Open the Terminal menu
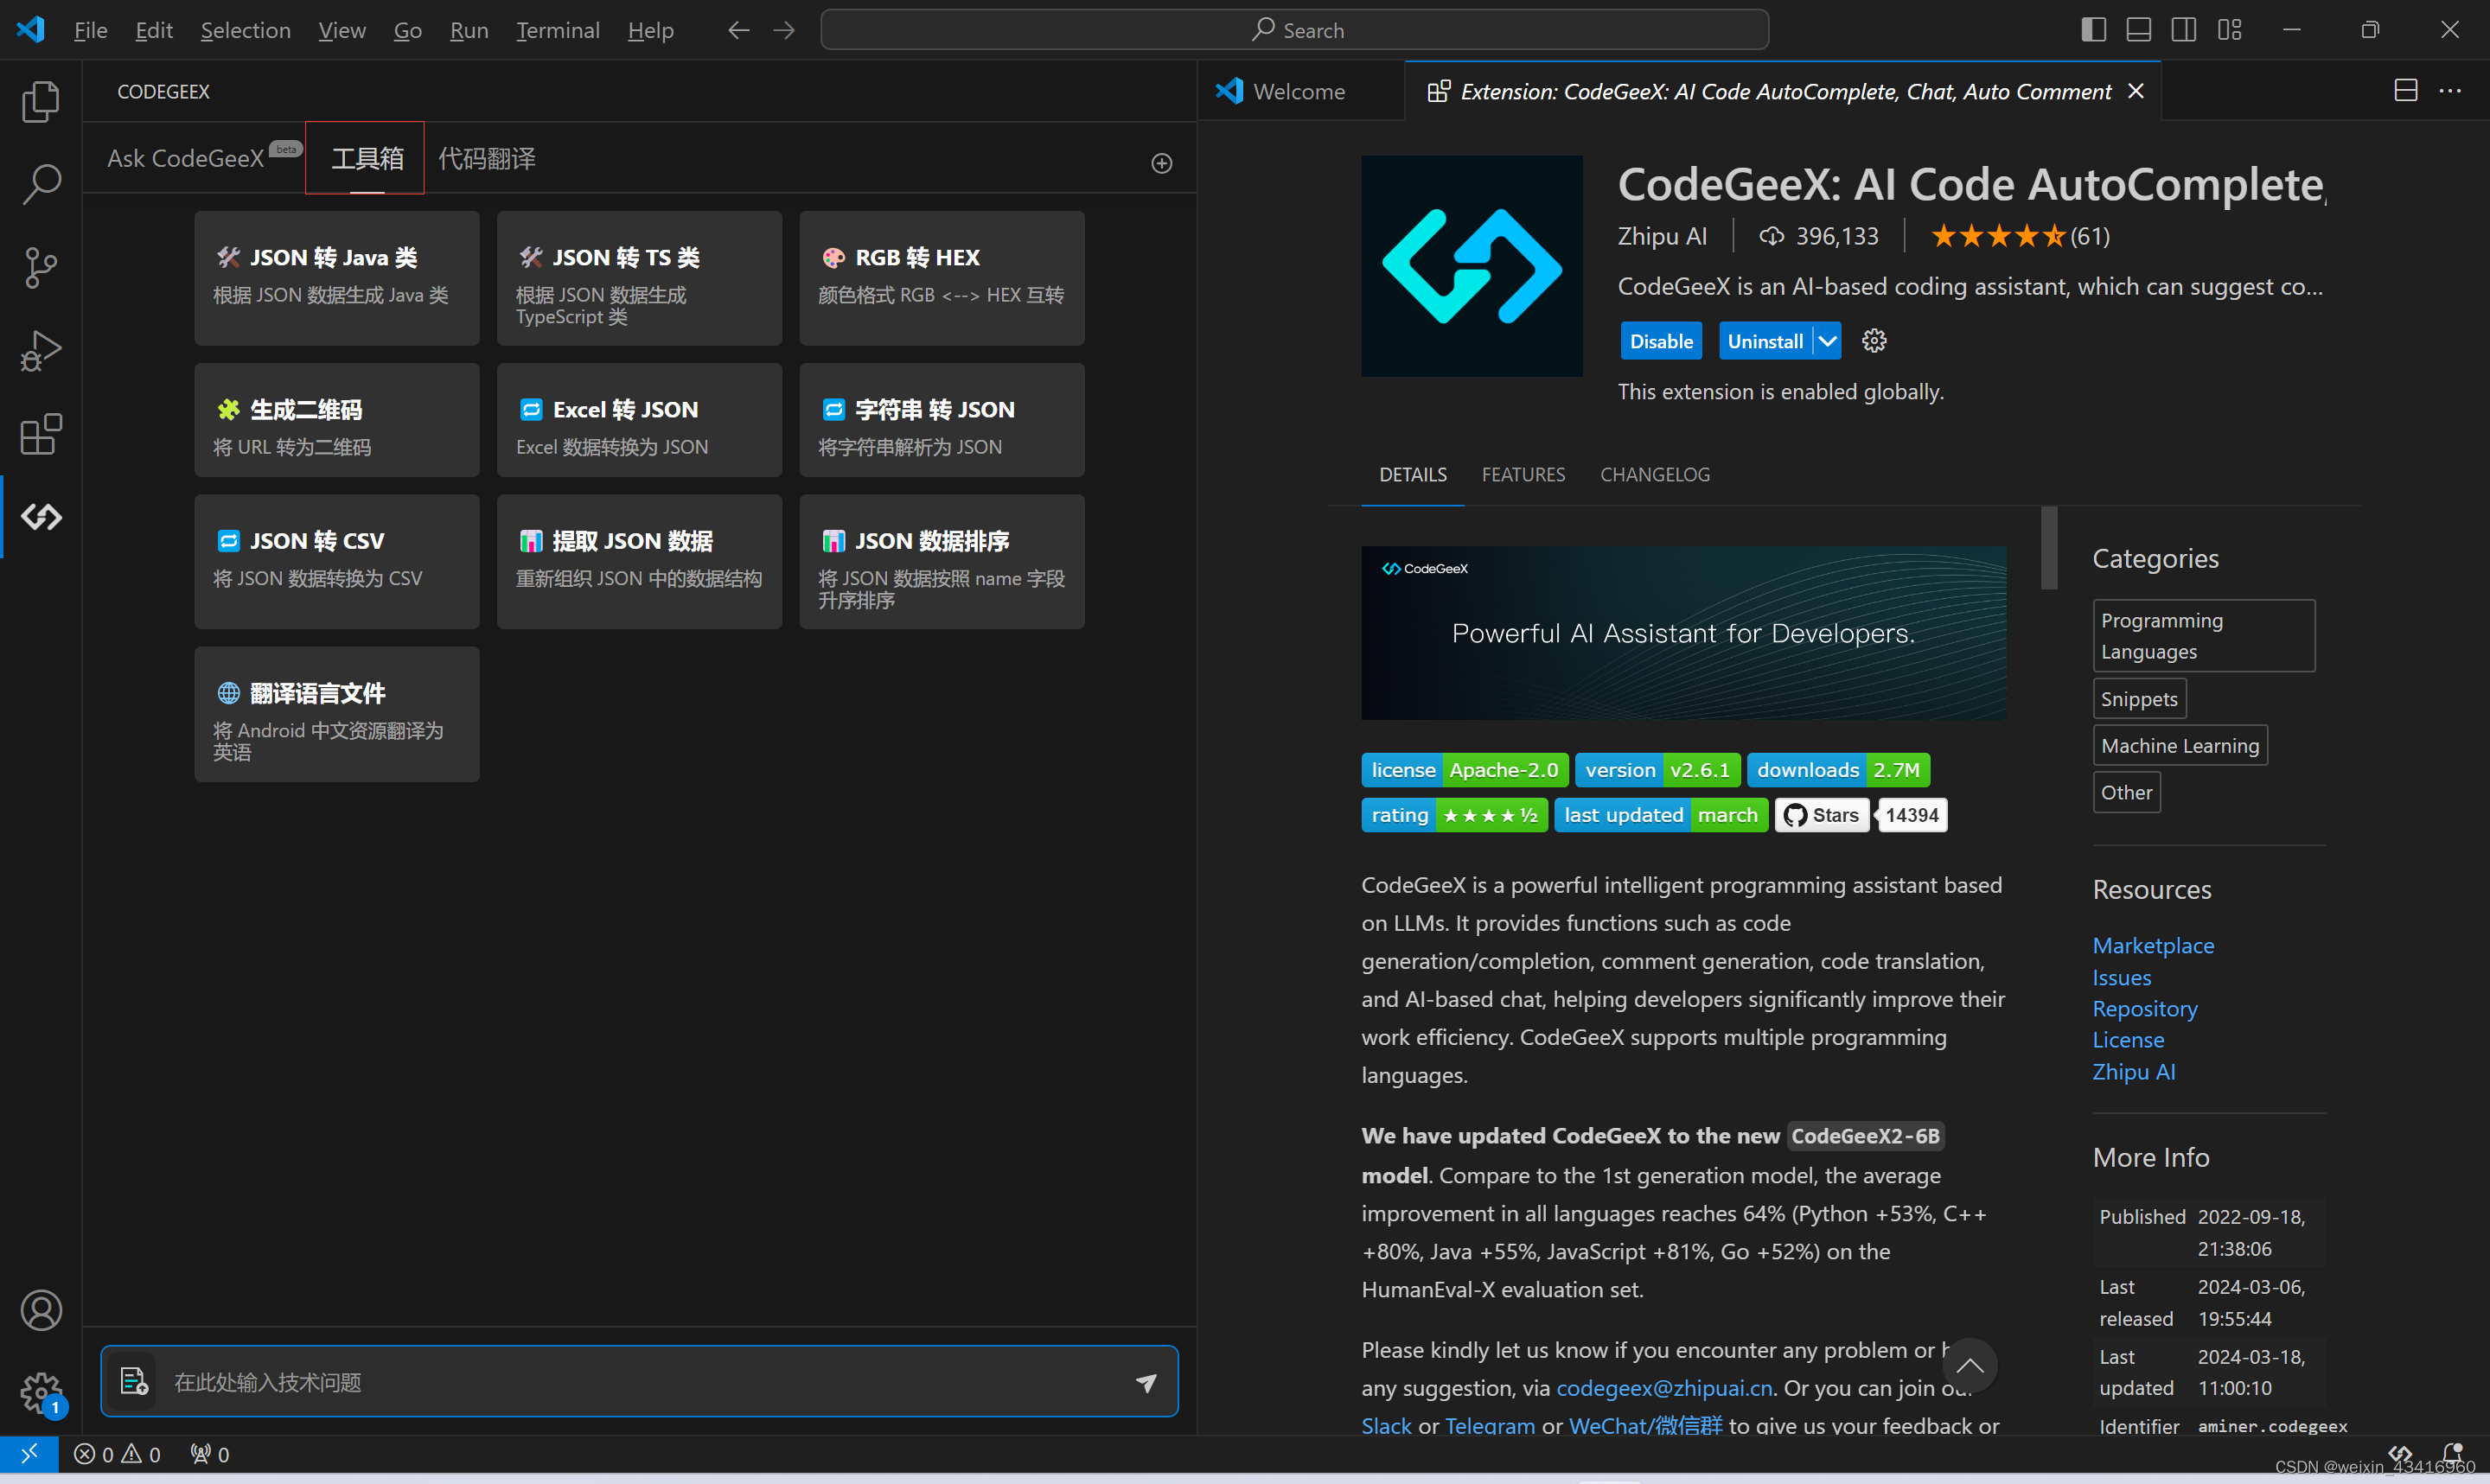The image size is (2490, 1484). 557,30
